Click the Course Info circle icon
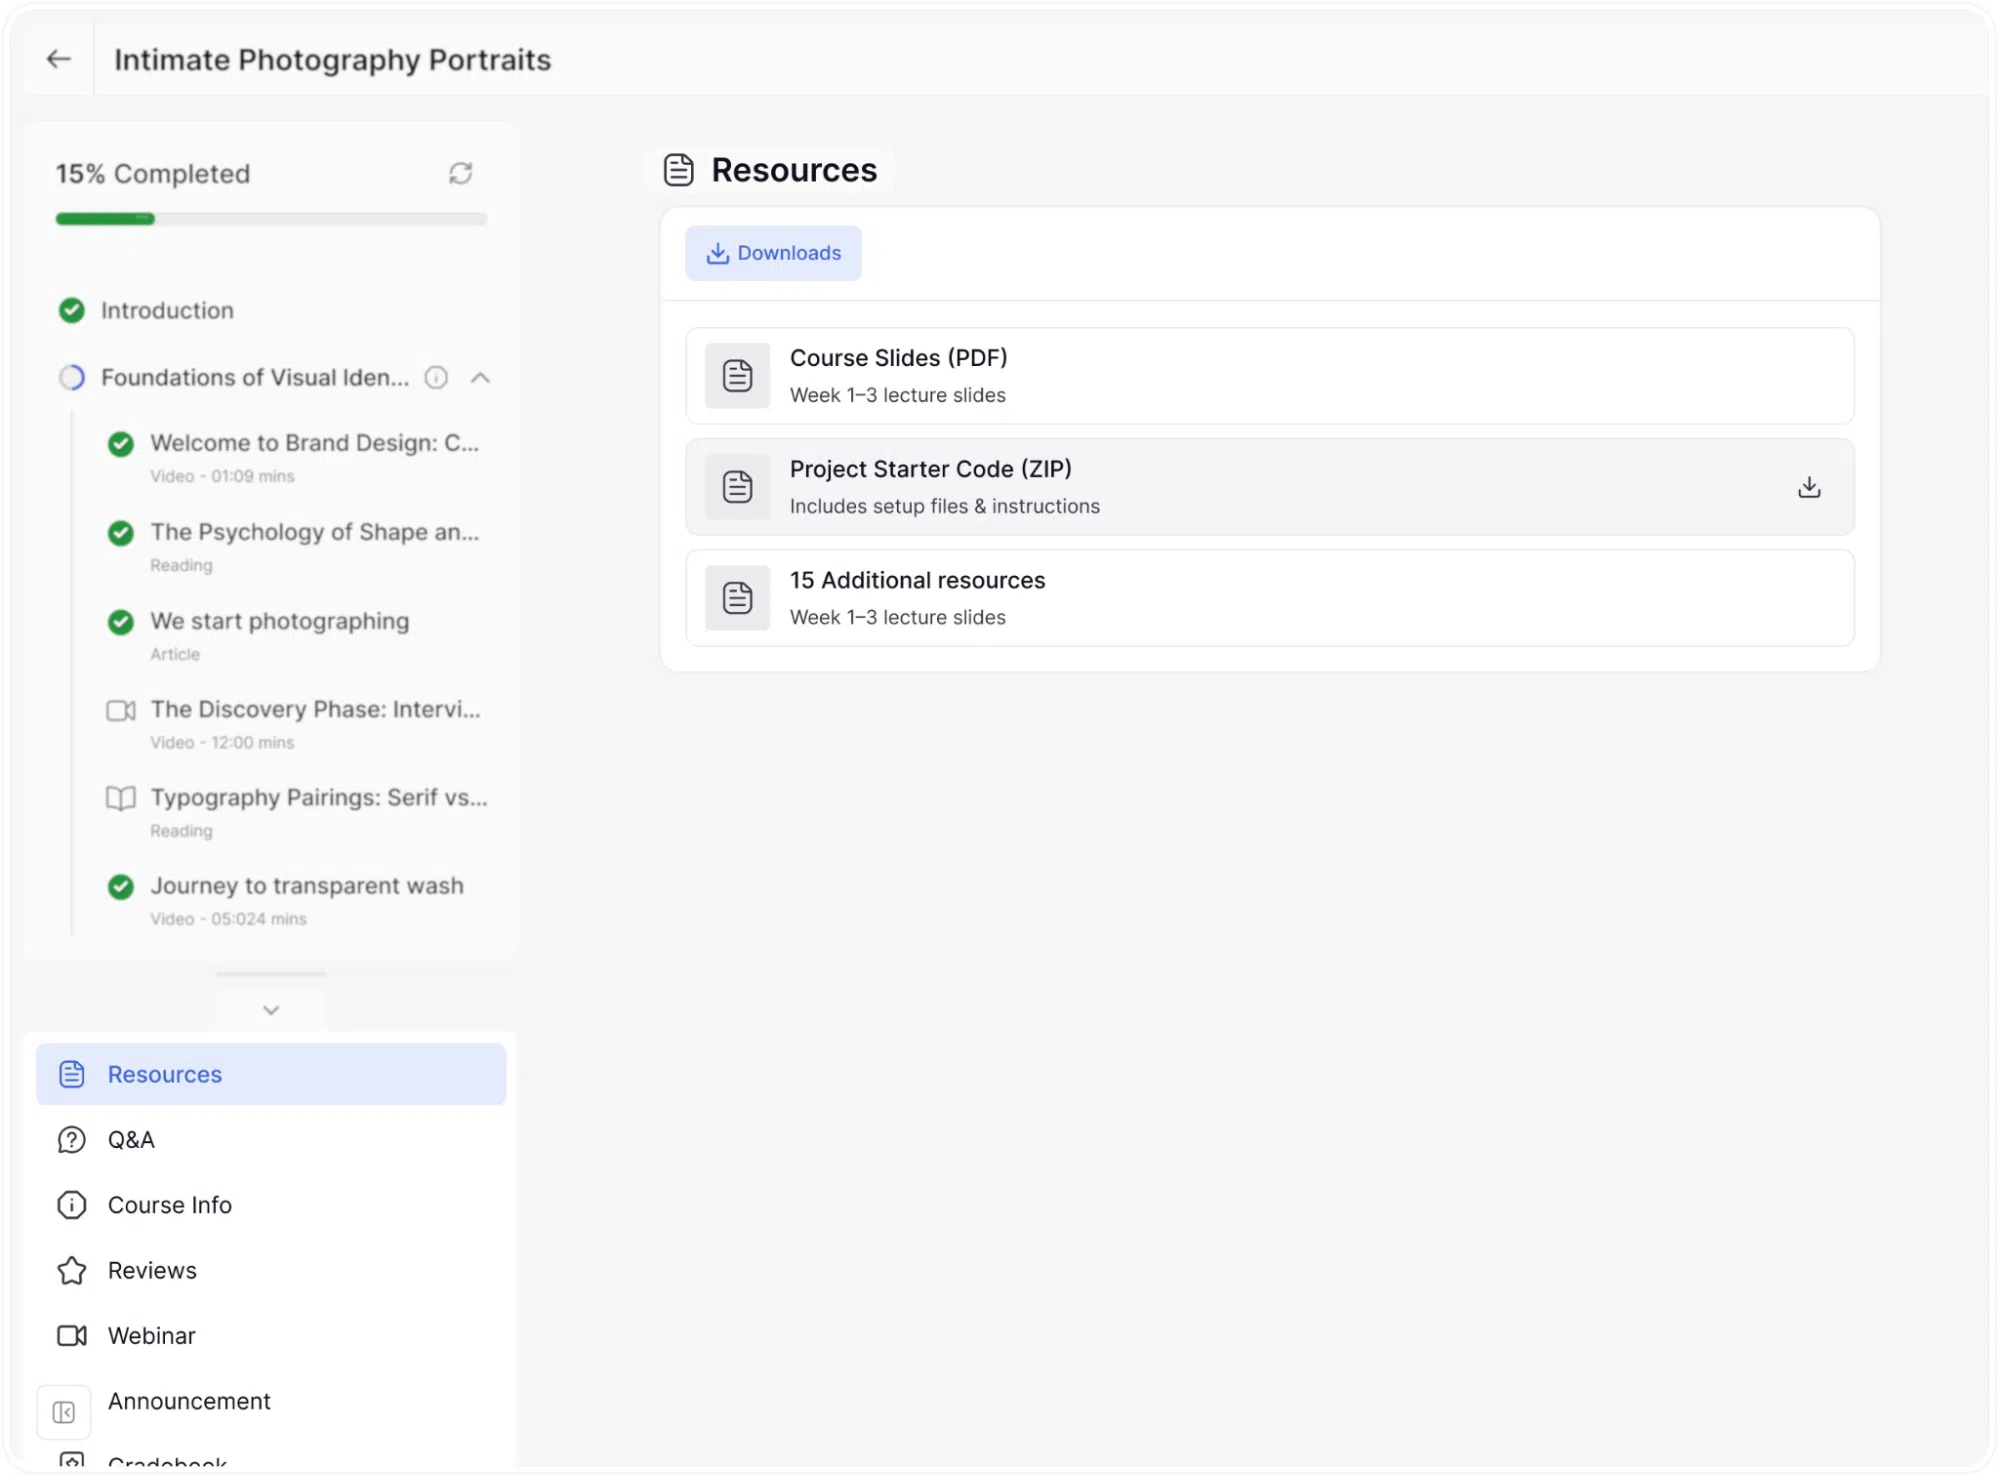The image size is (1999, 1476). (72, 1205)
